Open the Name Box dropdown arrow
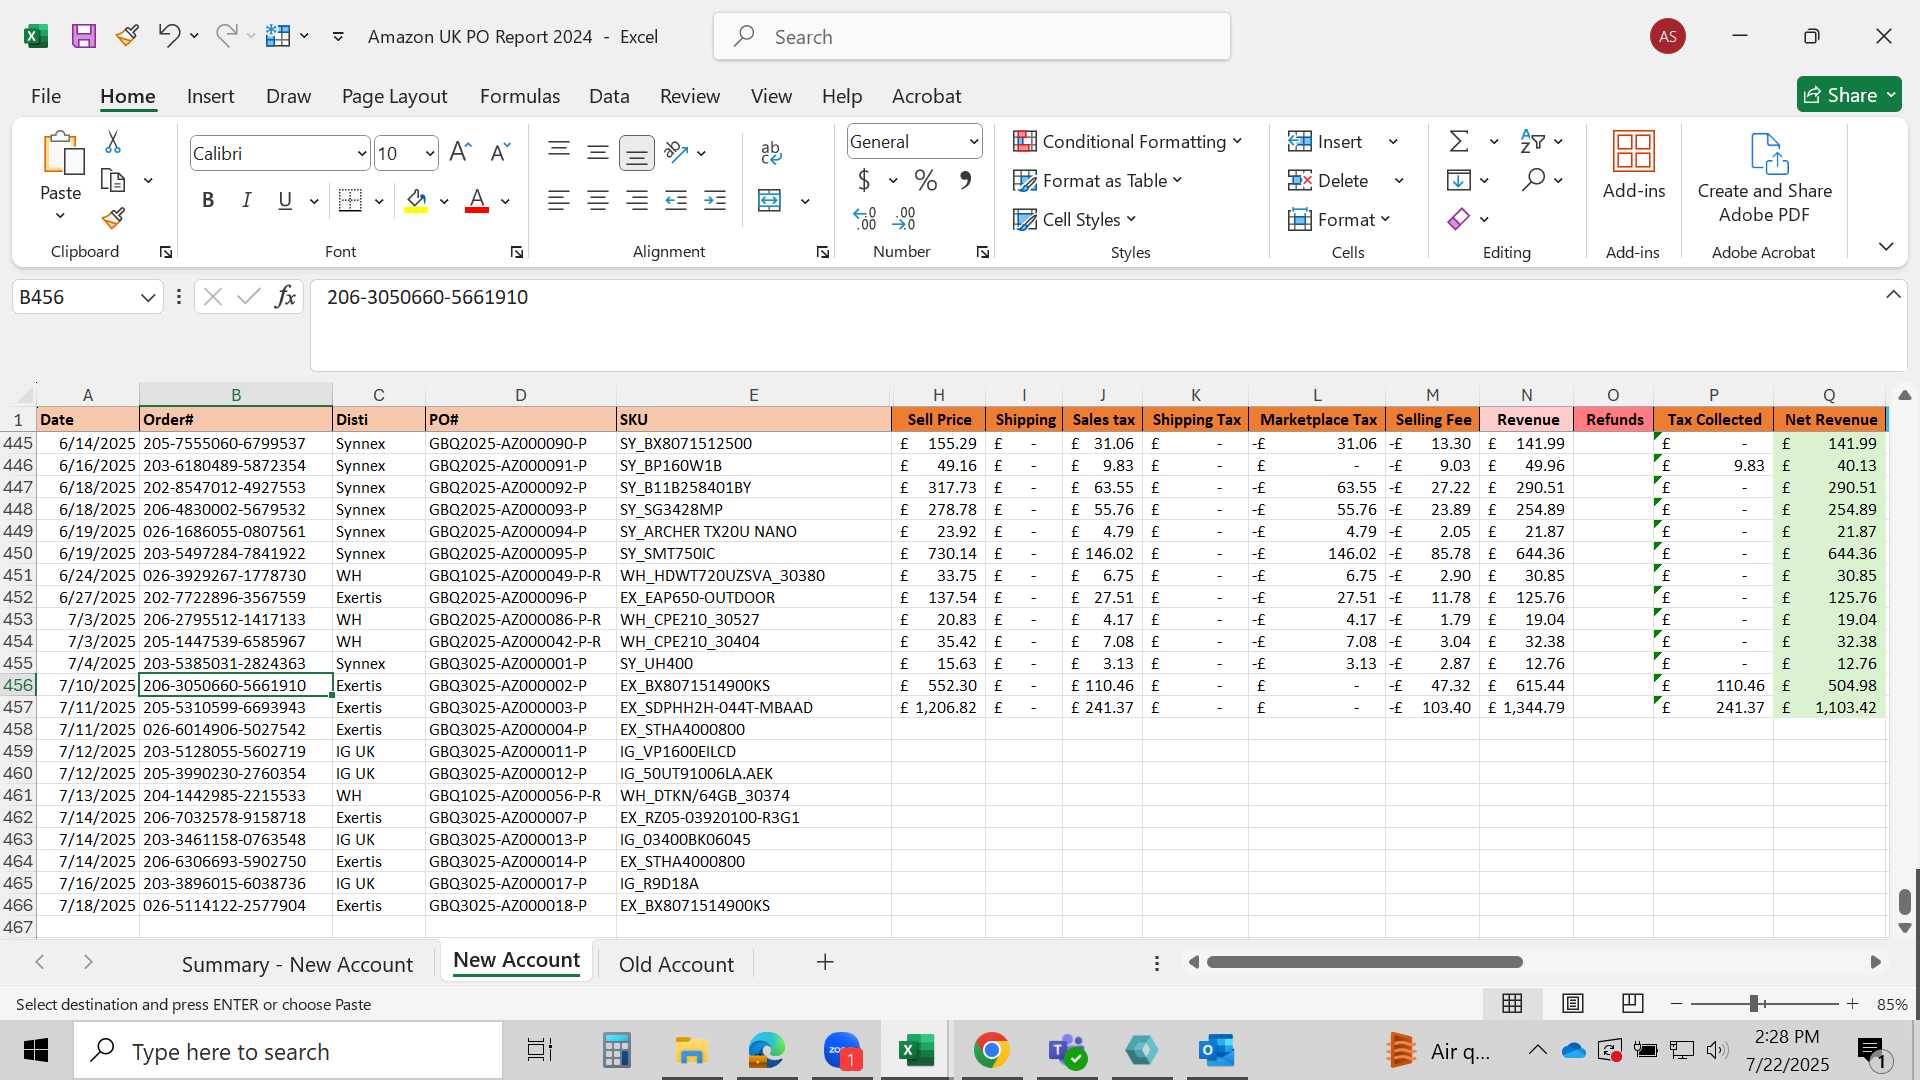 click(x=148, y=297)
